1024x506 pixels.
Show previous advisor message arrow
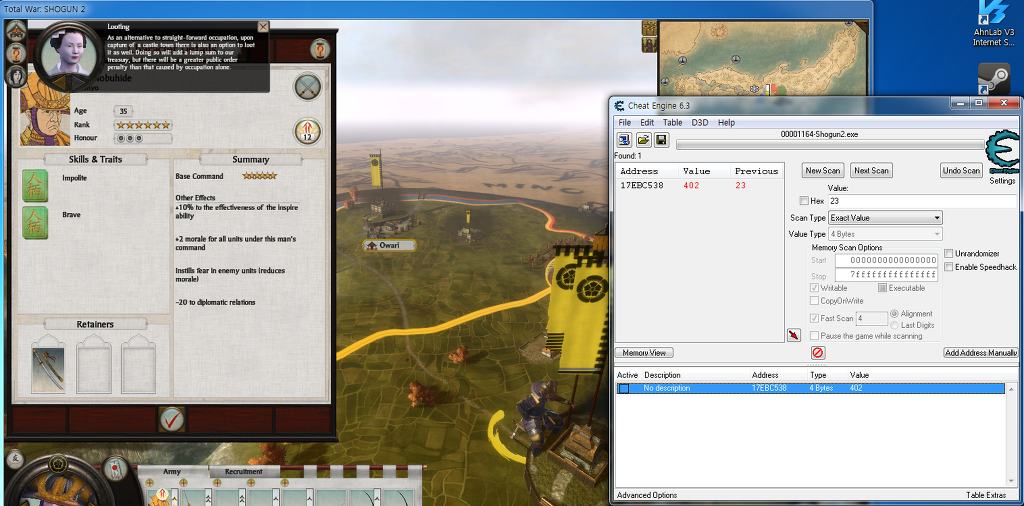(57, 82)
